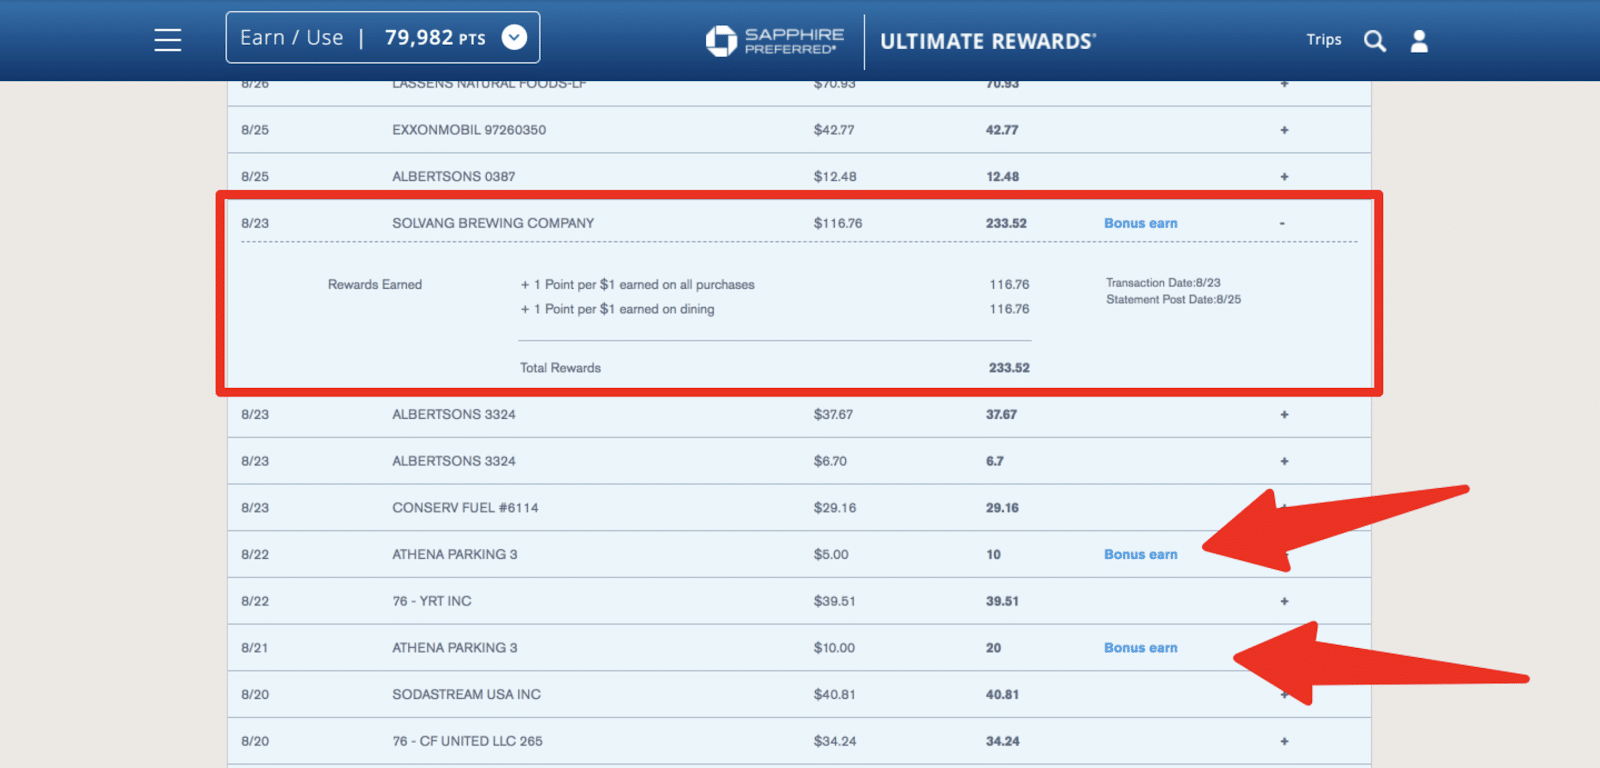Expand the ALBERTSONS 0387 row

coord(1284,177)
